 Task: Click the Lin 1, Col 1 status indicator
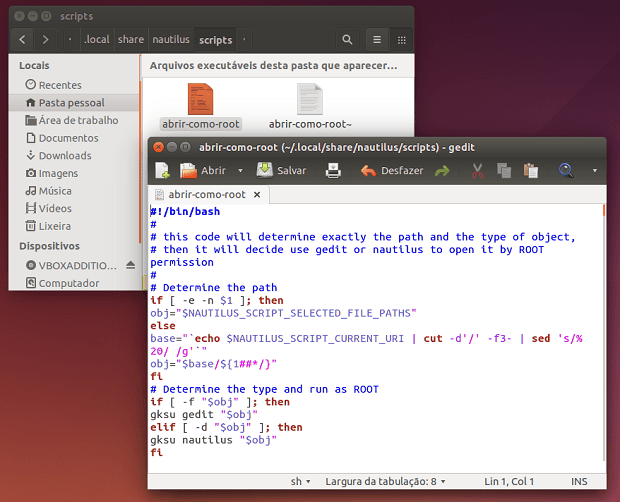(509, 481)
